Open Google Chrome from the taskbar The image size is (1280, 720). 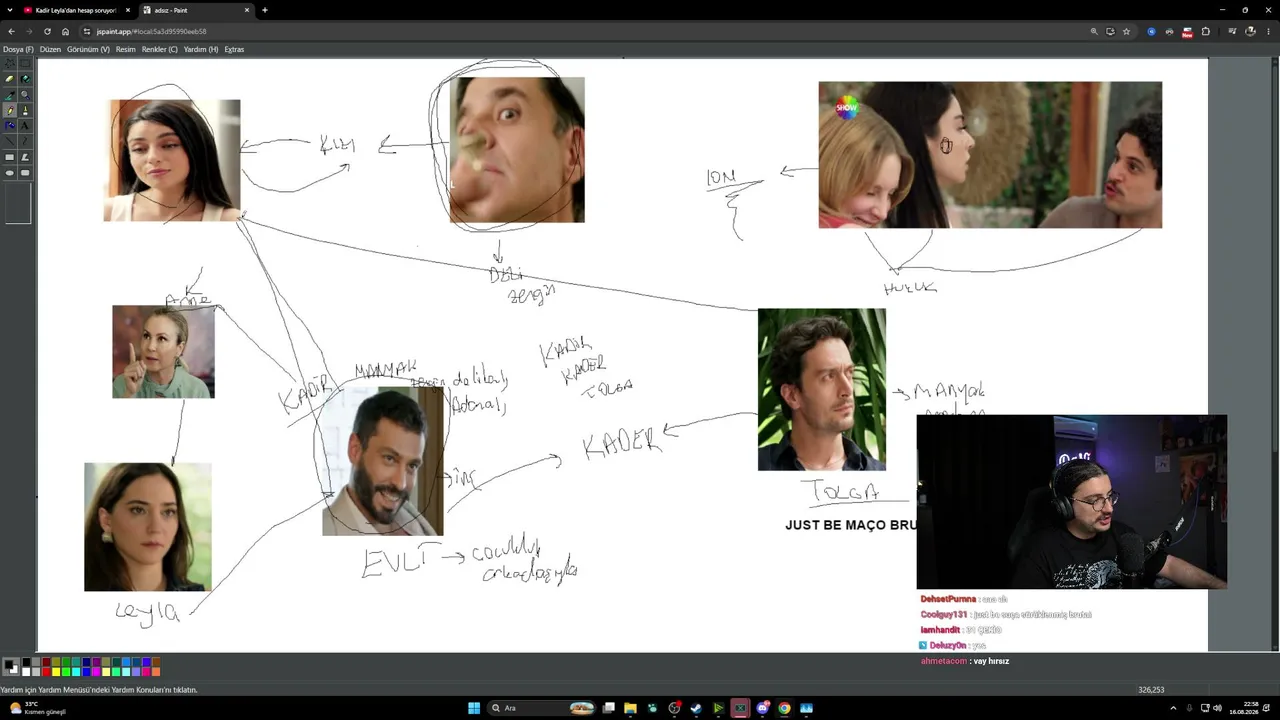click(784, 708)
